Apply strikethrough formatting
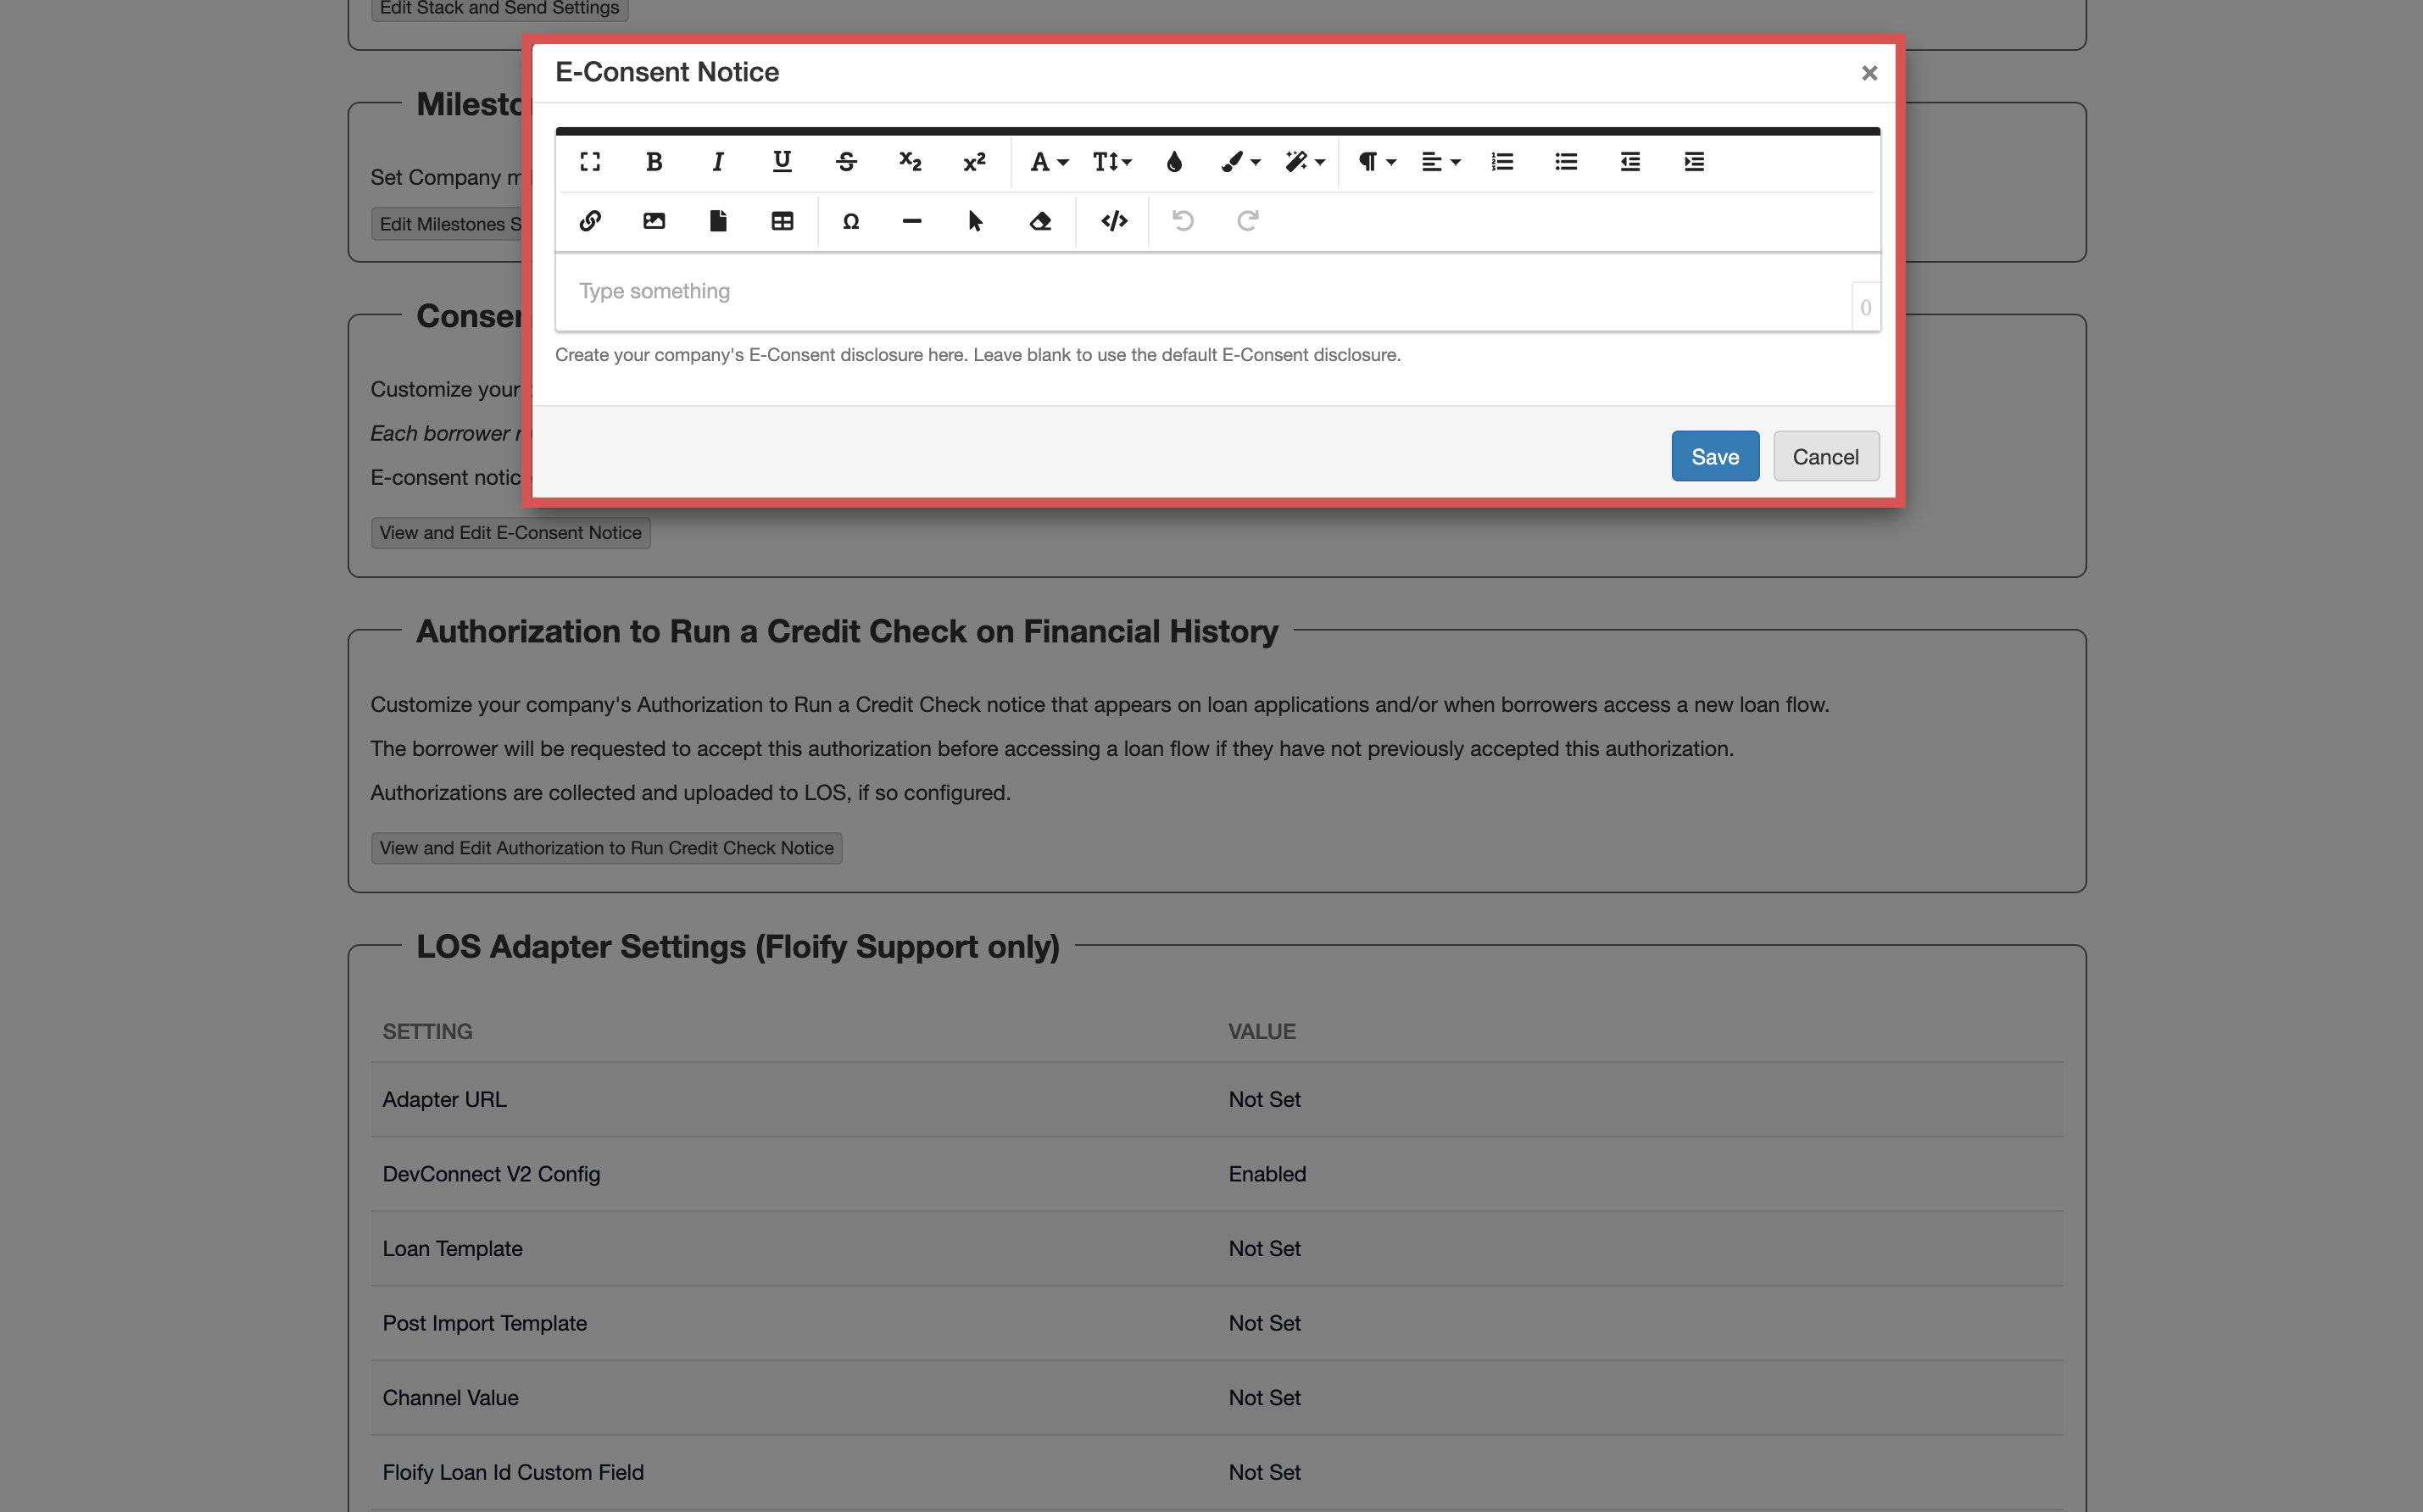 click(x=846, y=161)
